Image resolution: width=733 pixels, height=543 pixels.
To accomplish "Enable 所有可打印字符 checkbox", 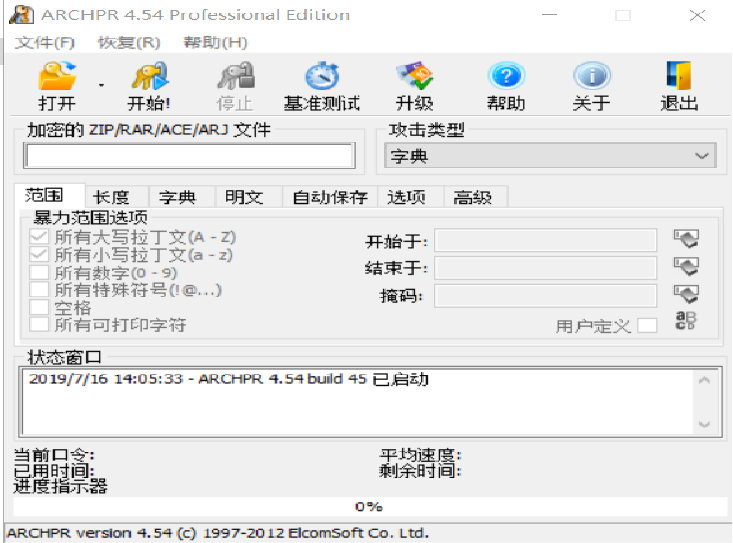I will click(x=39, y=324).
